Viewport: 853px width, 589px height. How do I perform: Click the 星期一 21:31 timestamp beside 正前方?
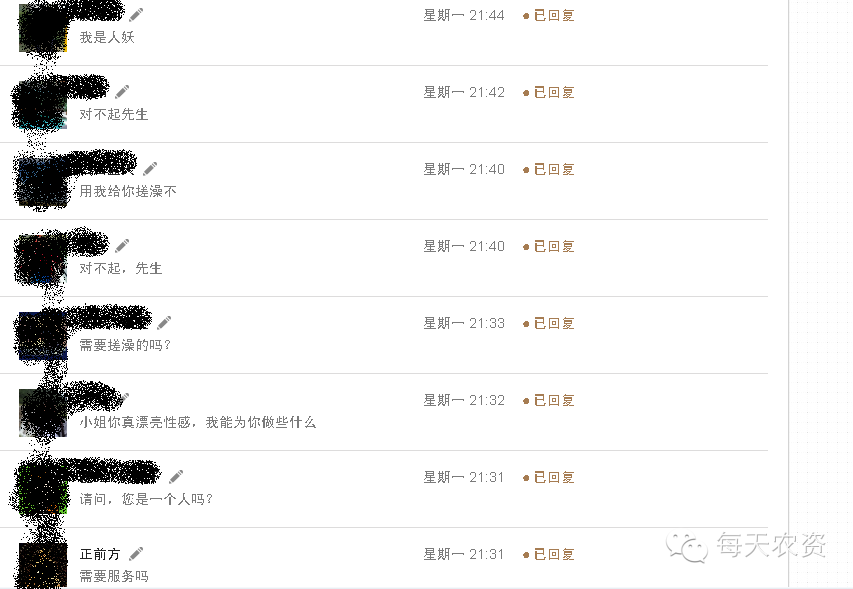click(x=463, y=554)
